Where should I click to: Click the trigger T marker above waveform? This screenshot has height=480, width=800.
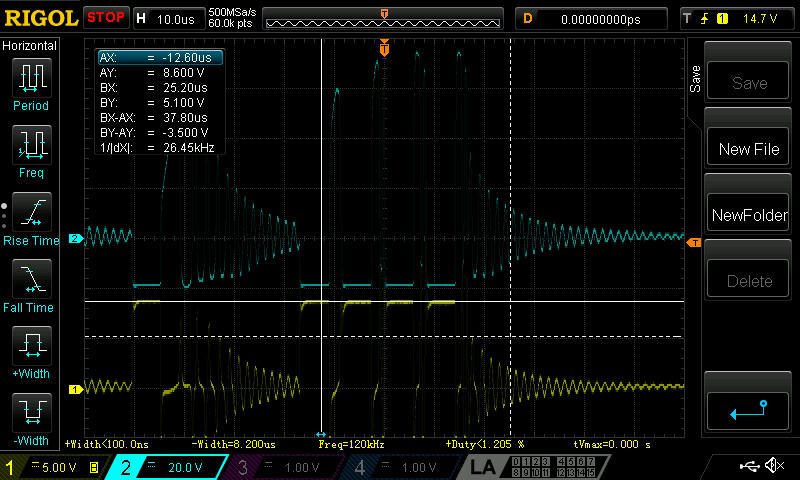384,48
